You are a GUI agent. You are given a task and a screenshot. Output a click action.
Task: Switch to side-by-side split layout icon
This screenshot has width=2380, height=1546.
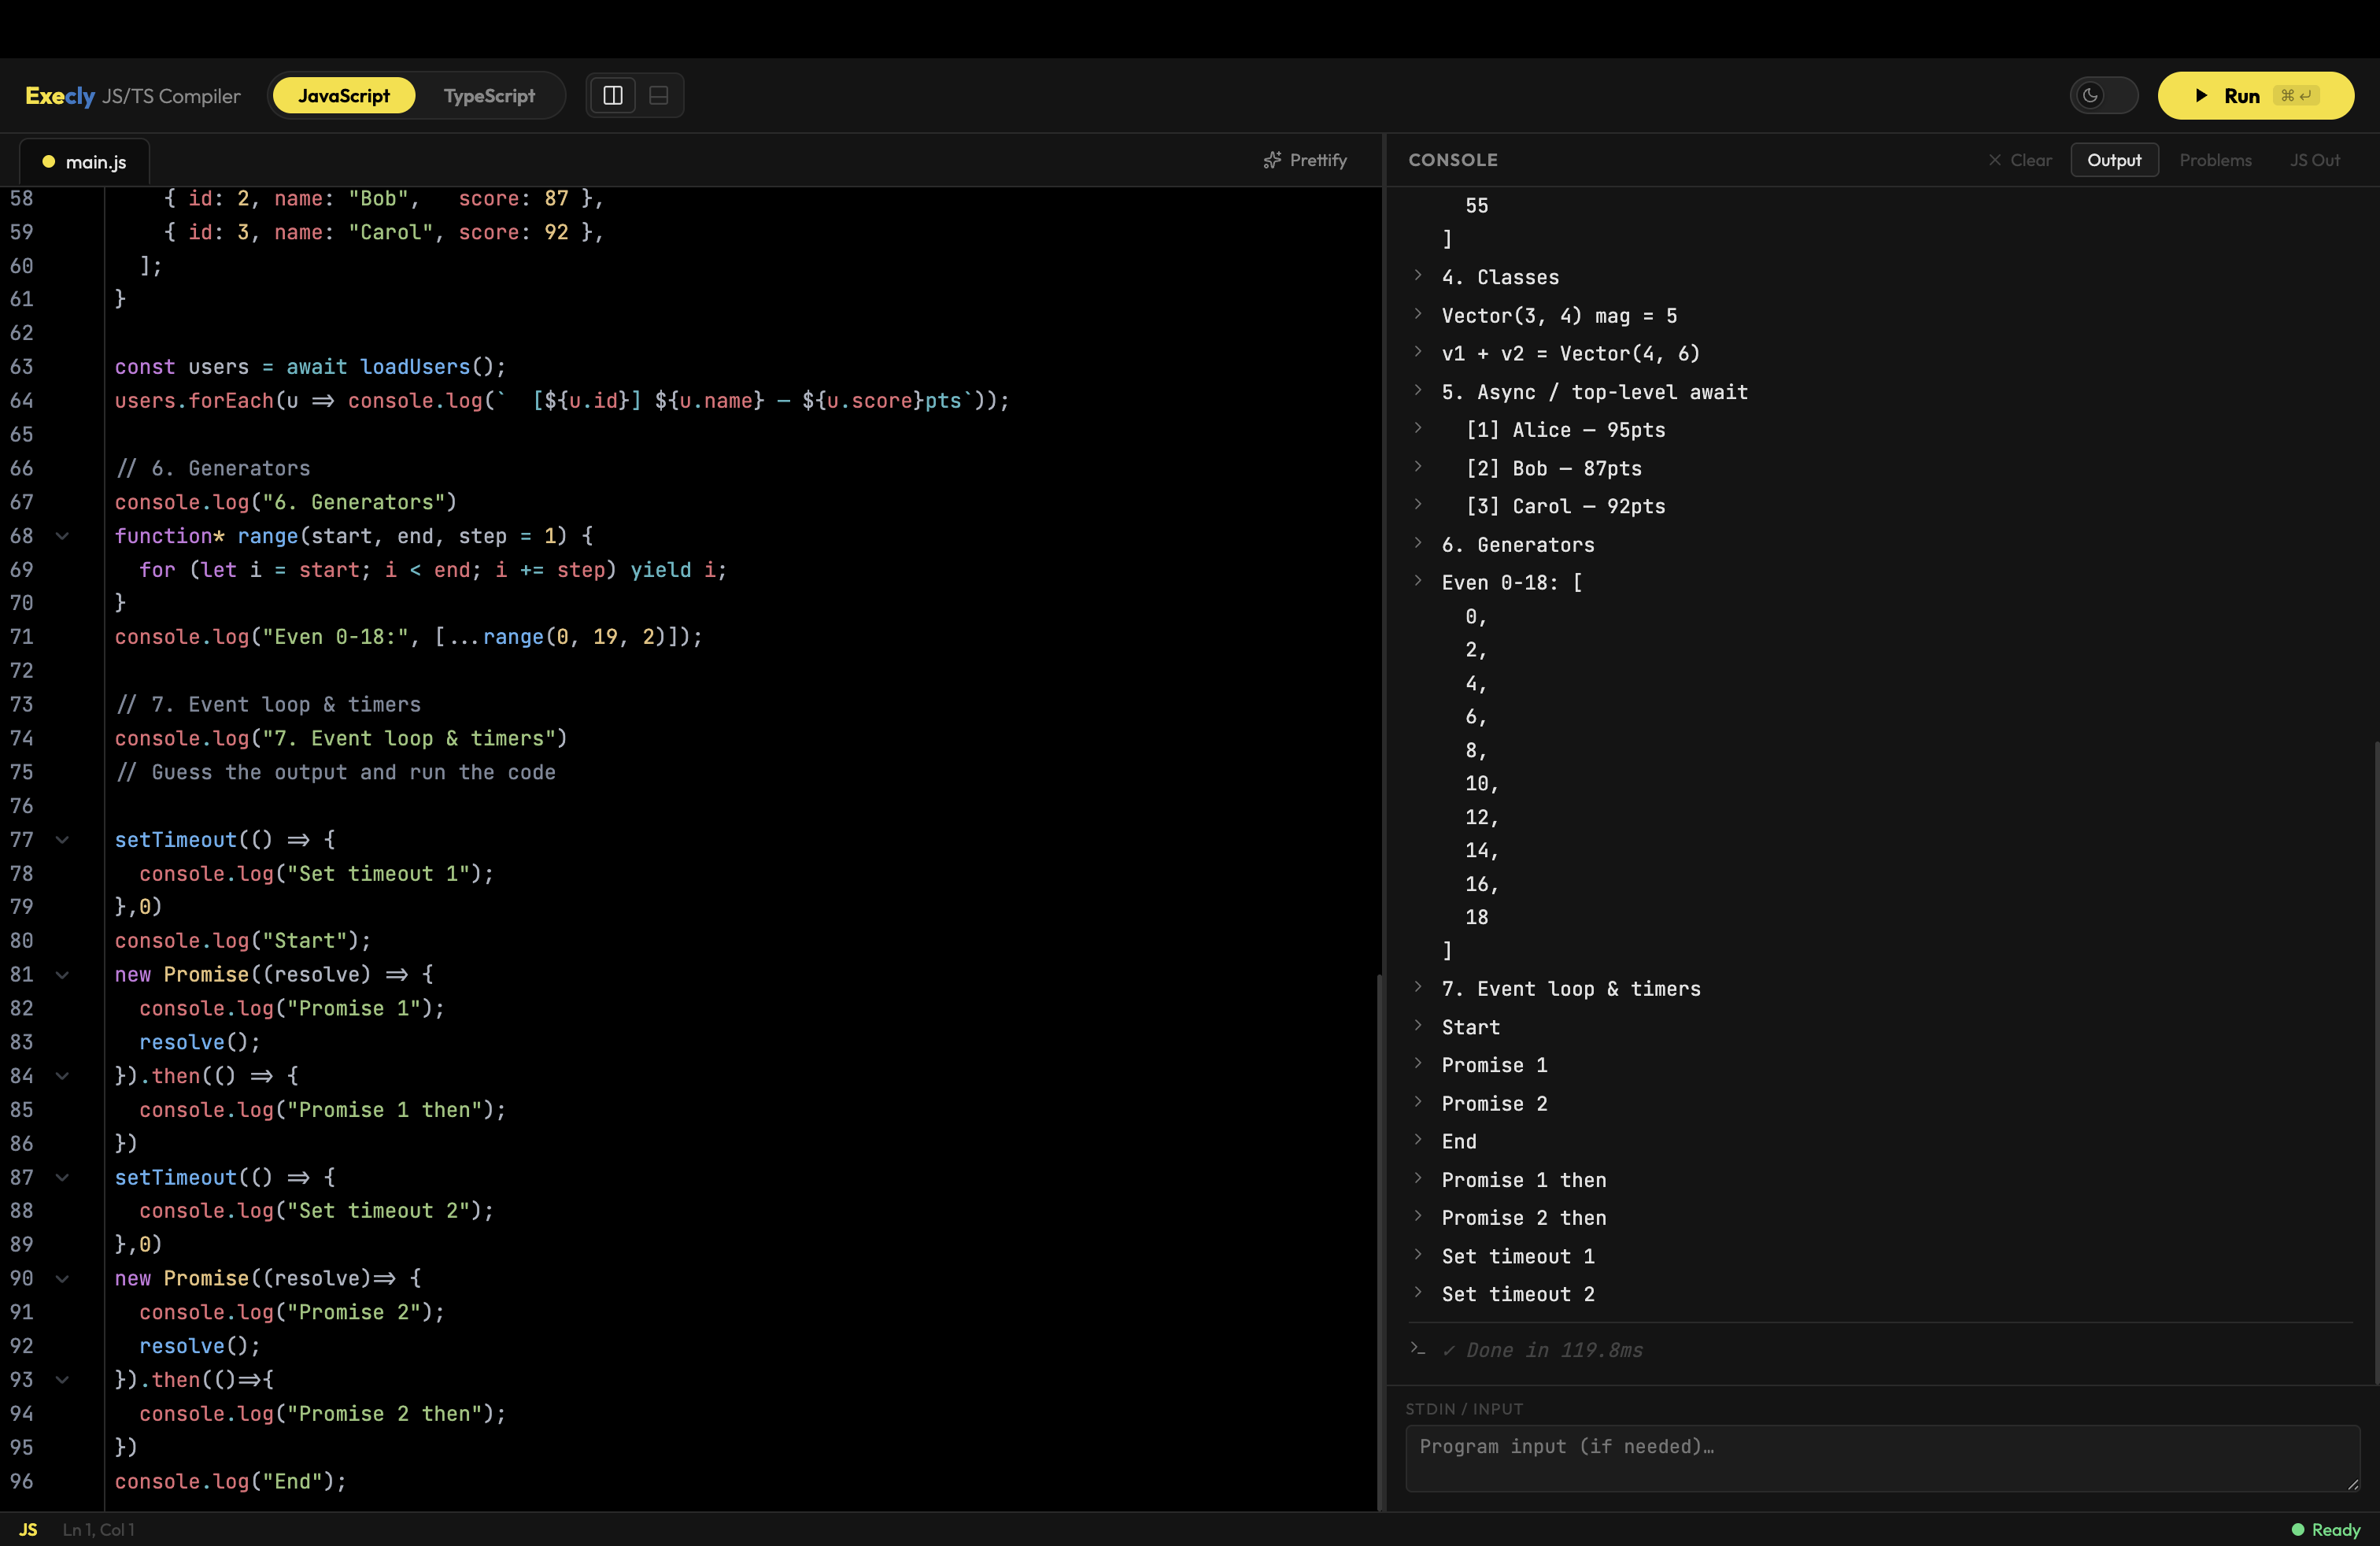pos(613,95)
